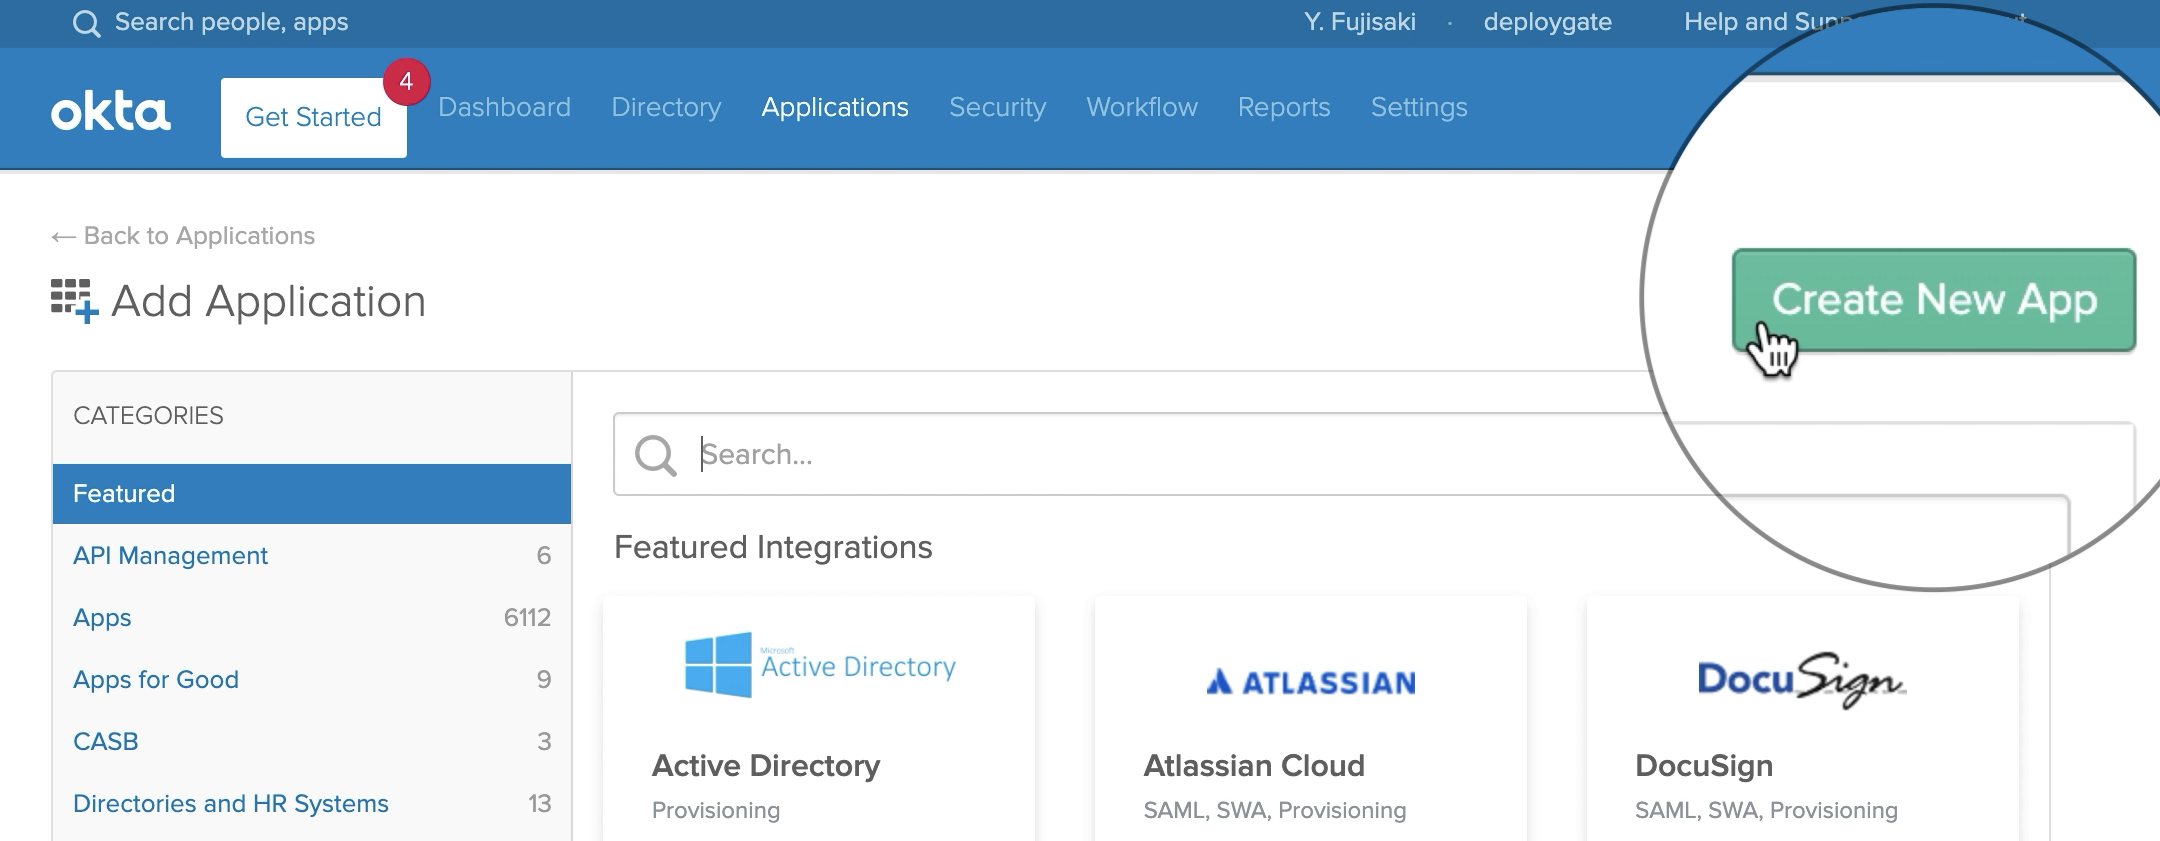Select the CASB category
Viewport: 2160px width, 841px height.
pyautogui.click(x=312, y=742)
